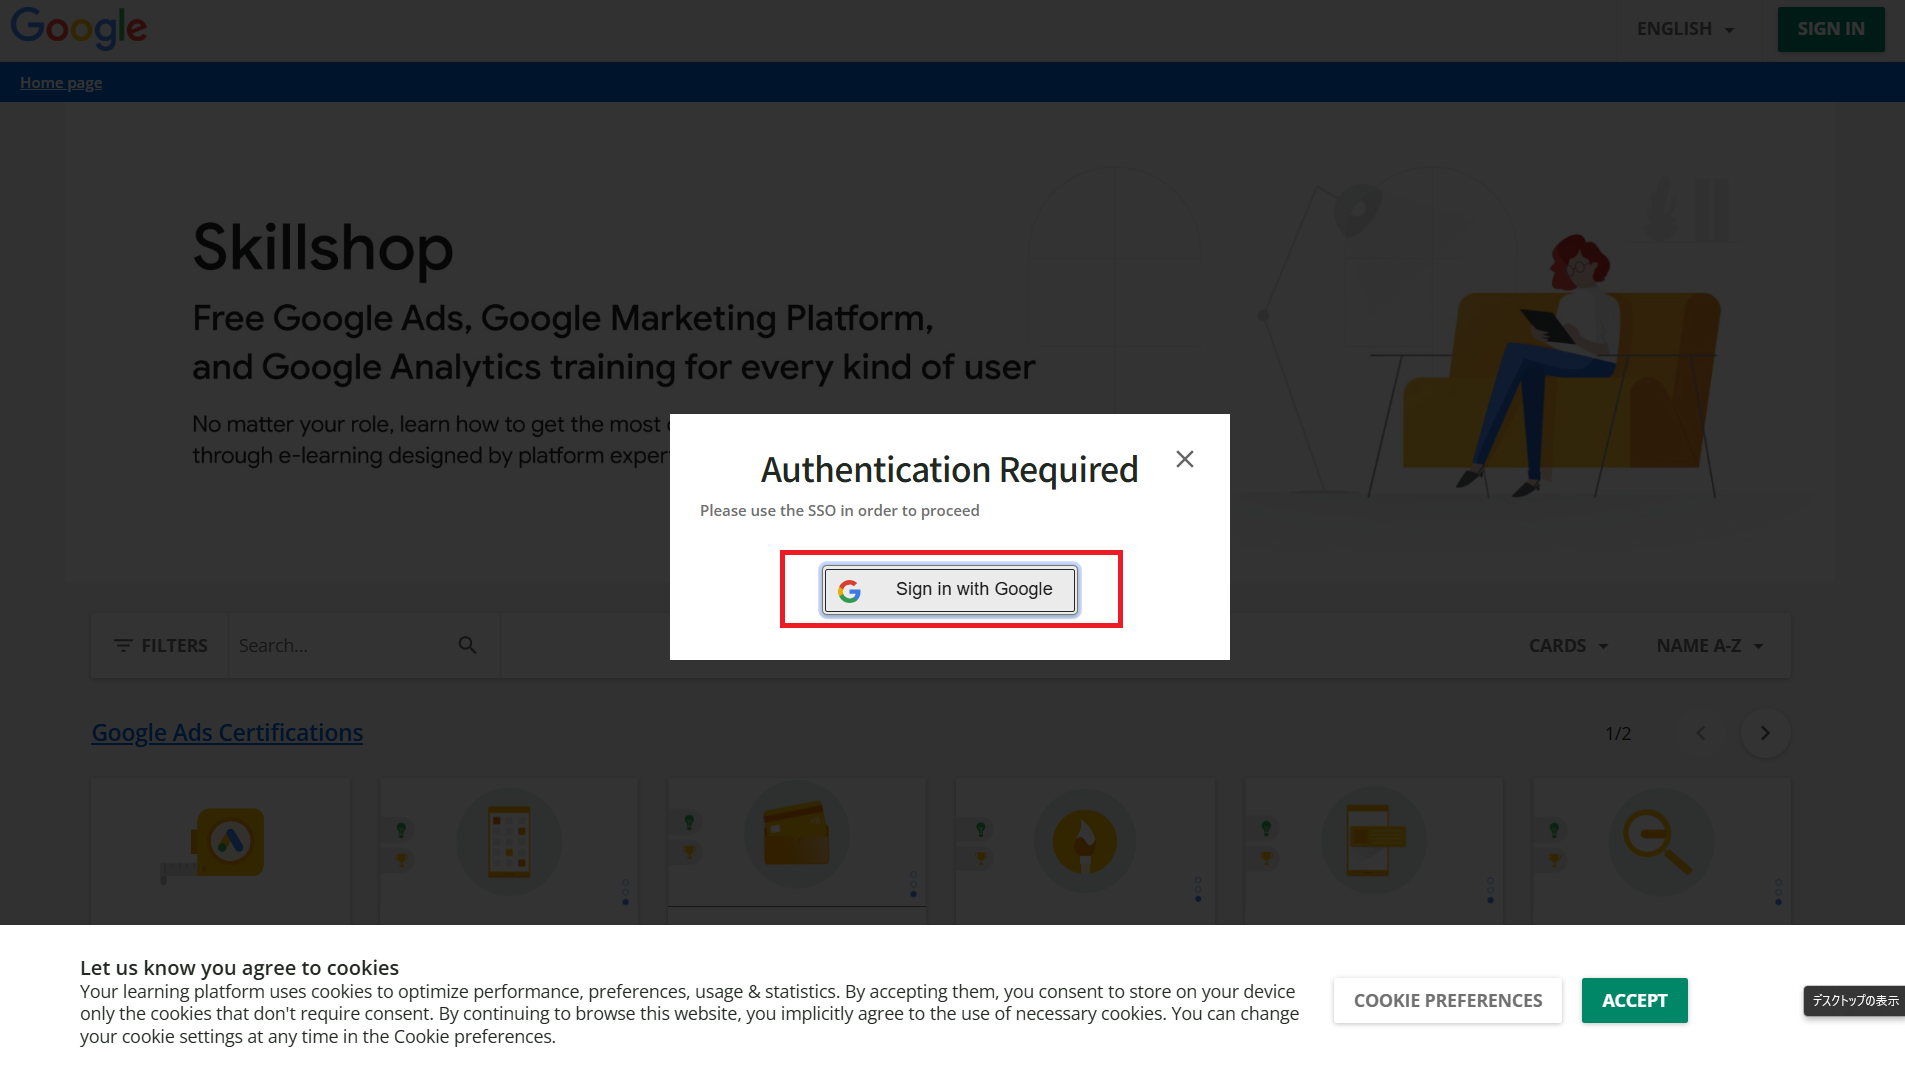Open three-dot menu on phone message card
This screenshot has height=1076, width=1905.
pyautogui.click(x=1490, y=890)
